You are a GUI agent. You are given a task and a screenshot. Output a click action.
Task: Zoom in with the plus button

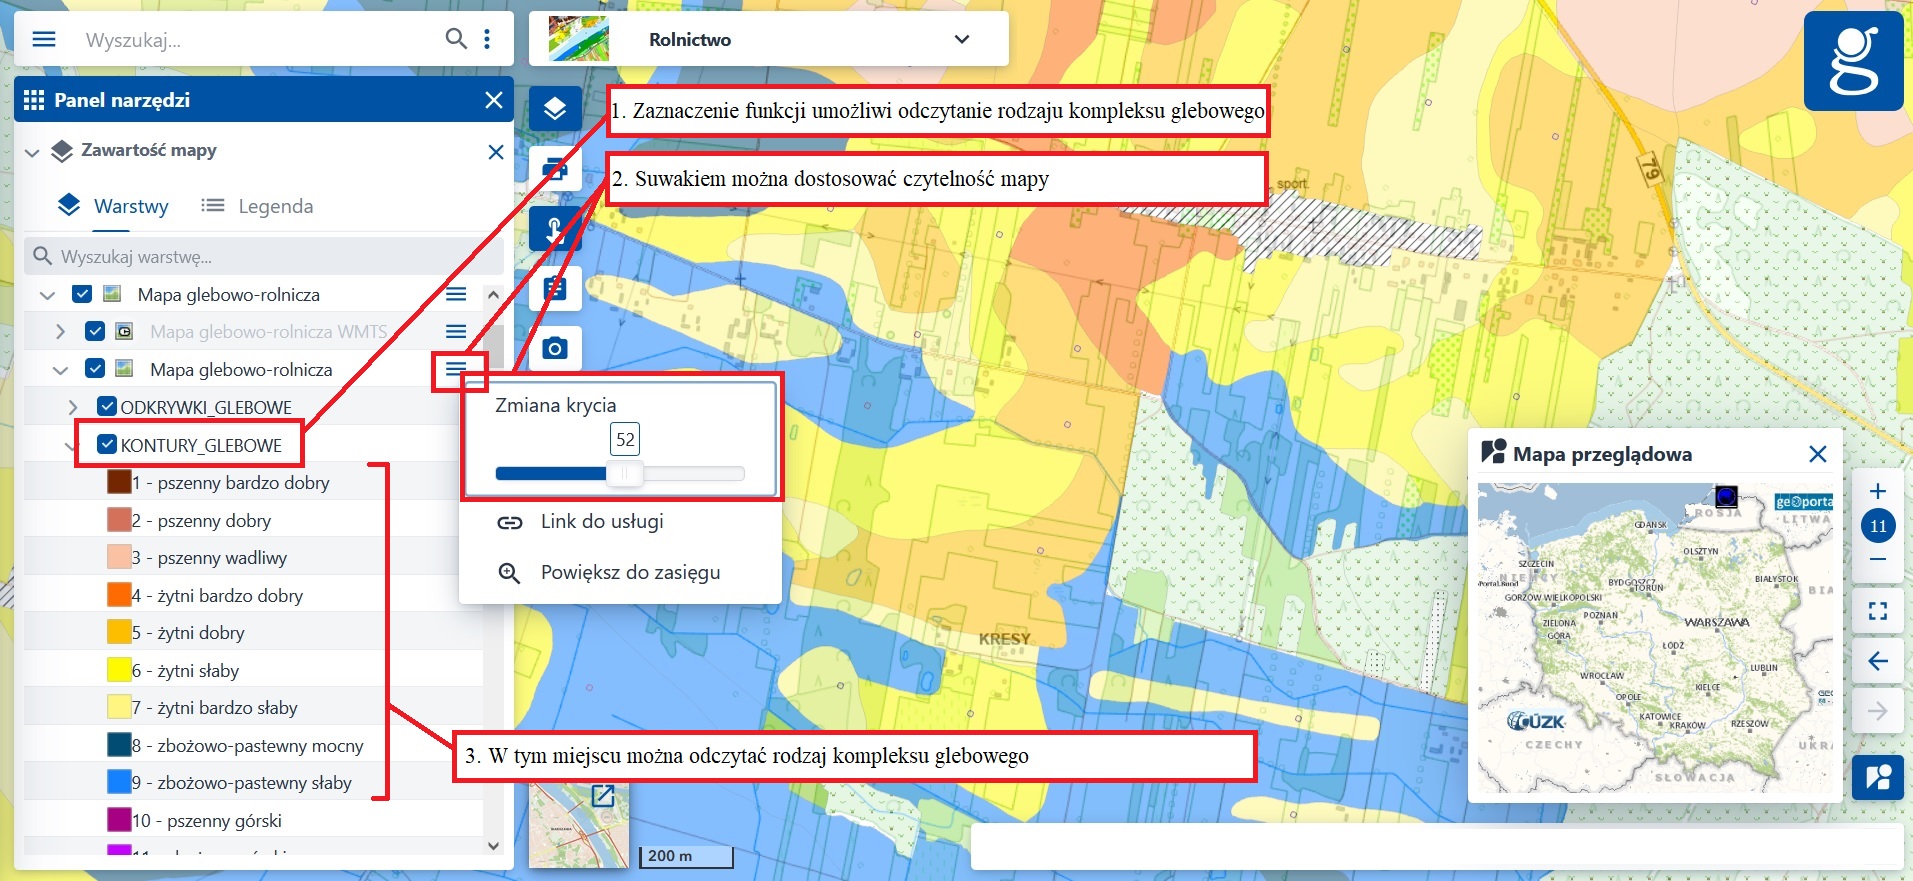point(1877,491)
